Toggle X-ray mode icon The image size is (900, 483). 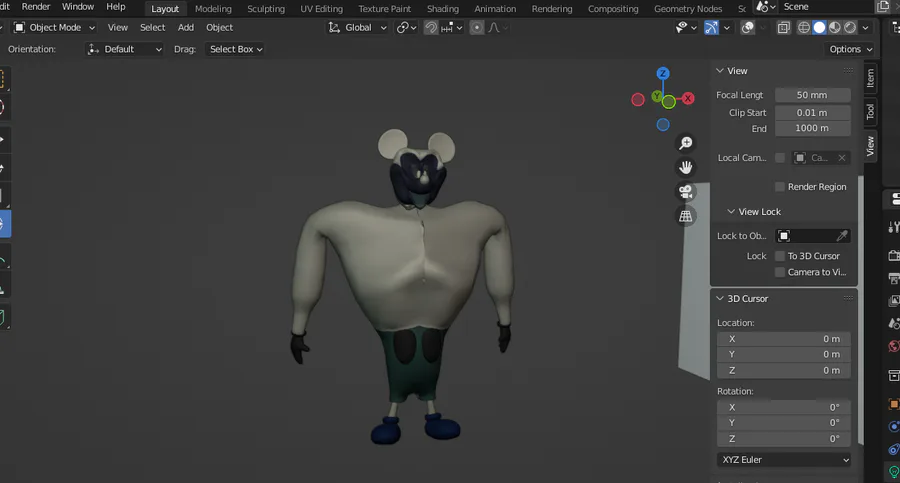coord(783,28)
